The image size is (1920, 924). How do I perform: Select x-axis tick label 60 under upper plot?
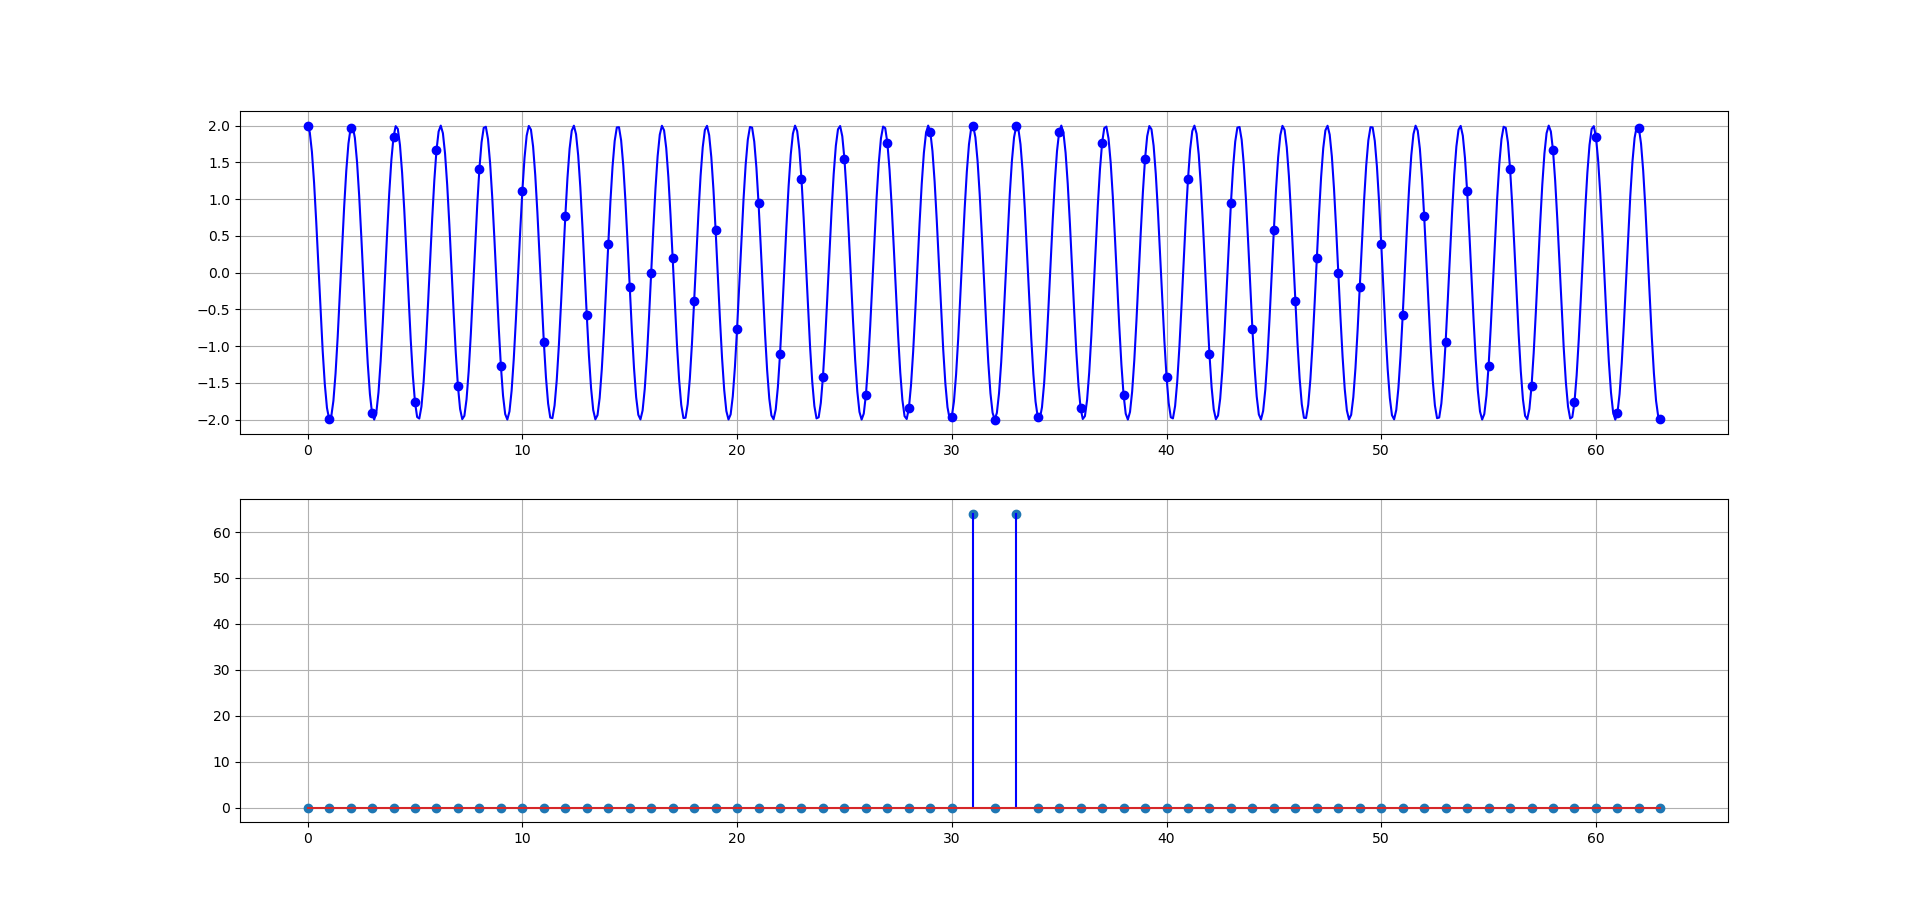click(x=1596, y=450)
